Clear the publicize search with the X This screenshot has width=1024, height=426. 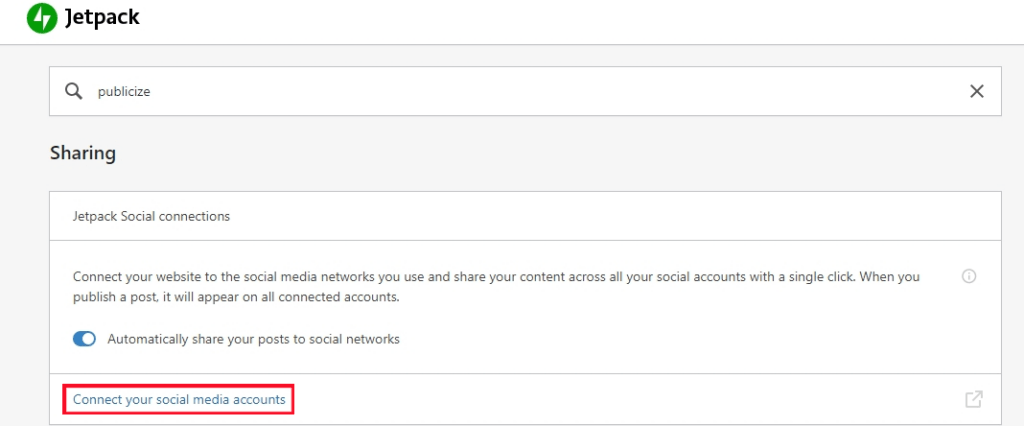coord(976,91)
